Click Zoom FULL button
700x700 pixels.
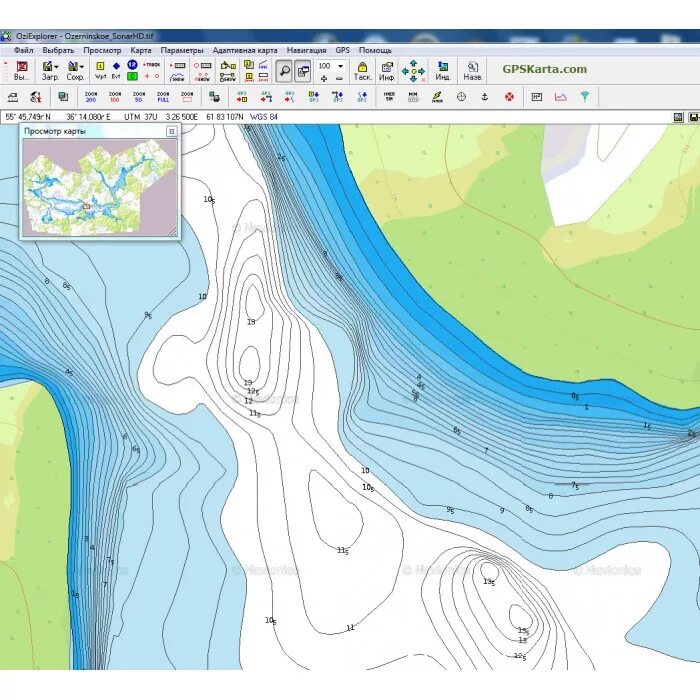163,97
